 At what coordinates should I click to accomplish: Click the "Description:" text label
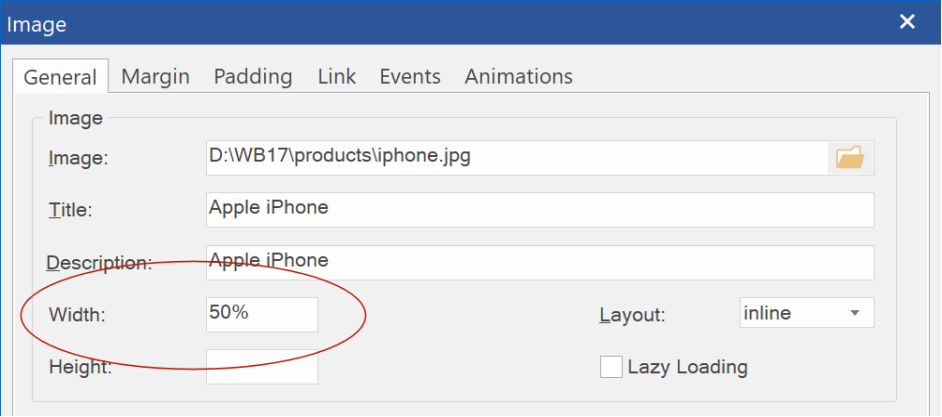[99, 263]
